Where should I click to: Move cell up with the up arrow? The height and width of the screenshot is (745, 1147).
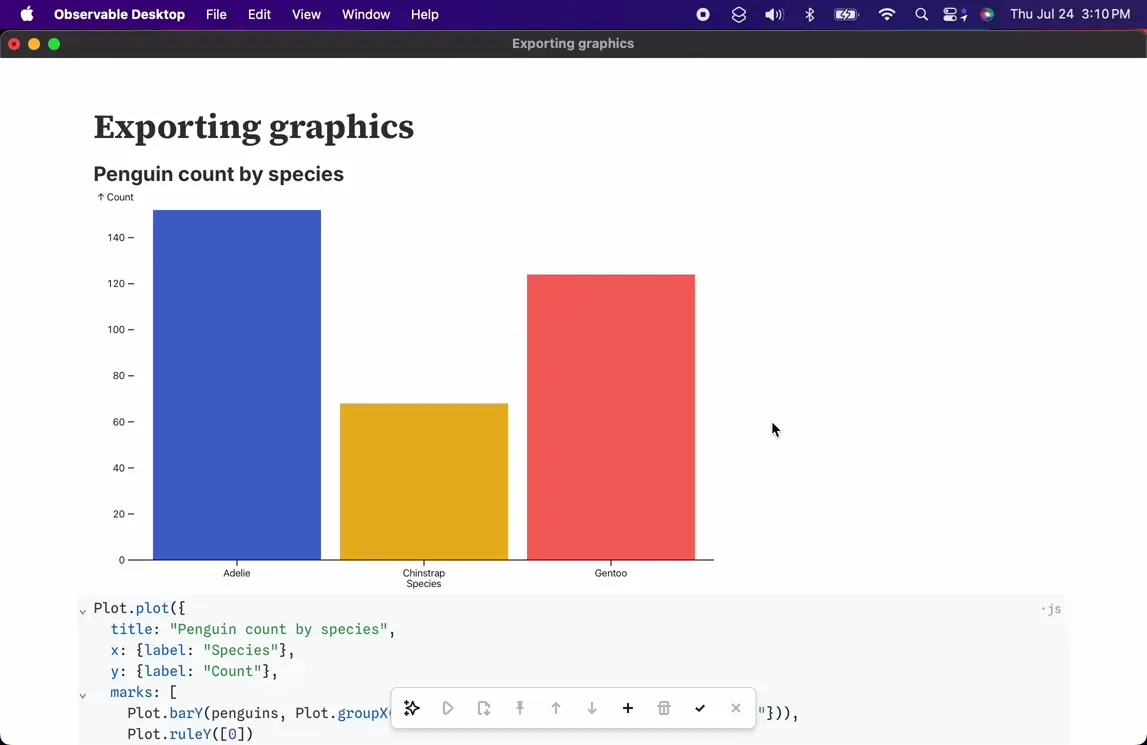pyautogui.click(x=556, y=708)
